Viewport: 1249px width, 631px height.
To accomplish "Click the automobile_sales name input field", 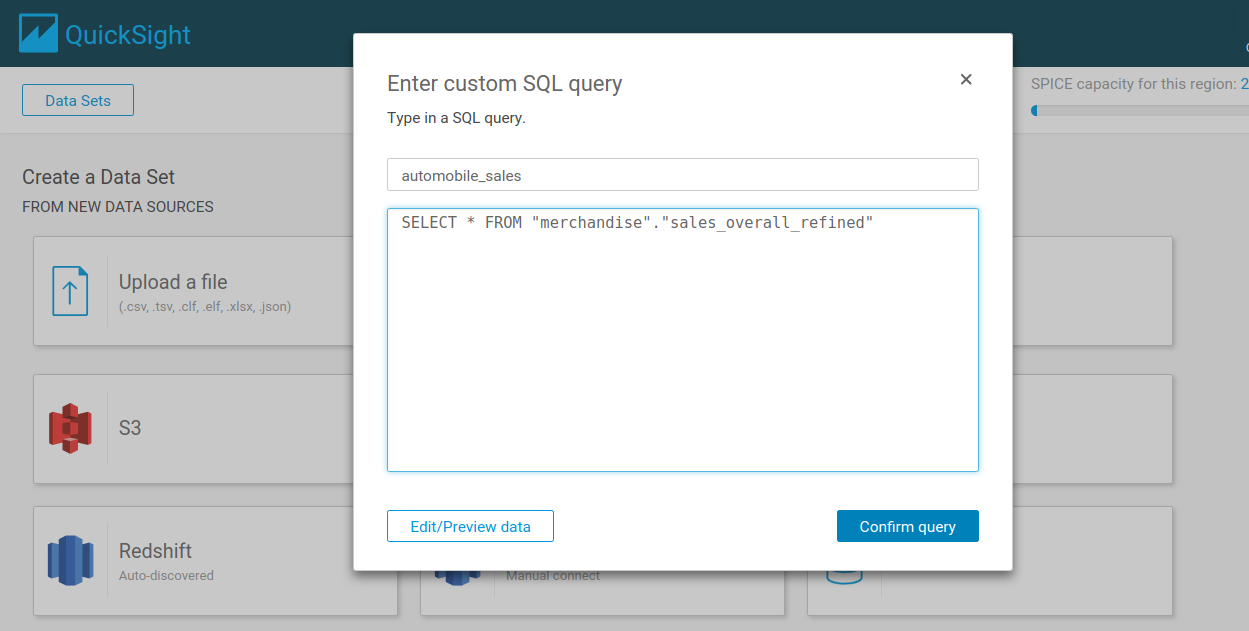I will click(x=683, y=174).
